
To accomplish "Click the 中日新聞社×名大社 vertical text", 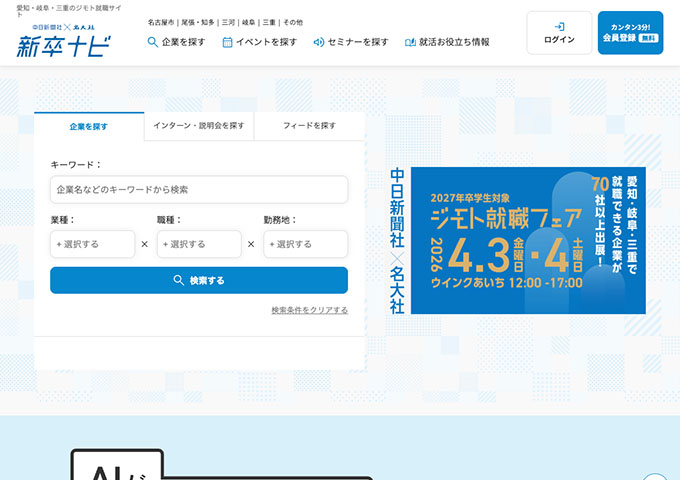I will tap(397, 241).
